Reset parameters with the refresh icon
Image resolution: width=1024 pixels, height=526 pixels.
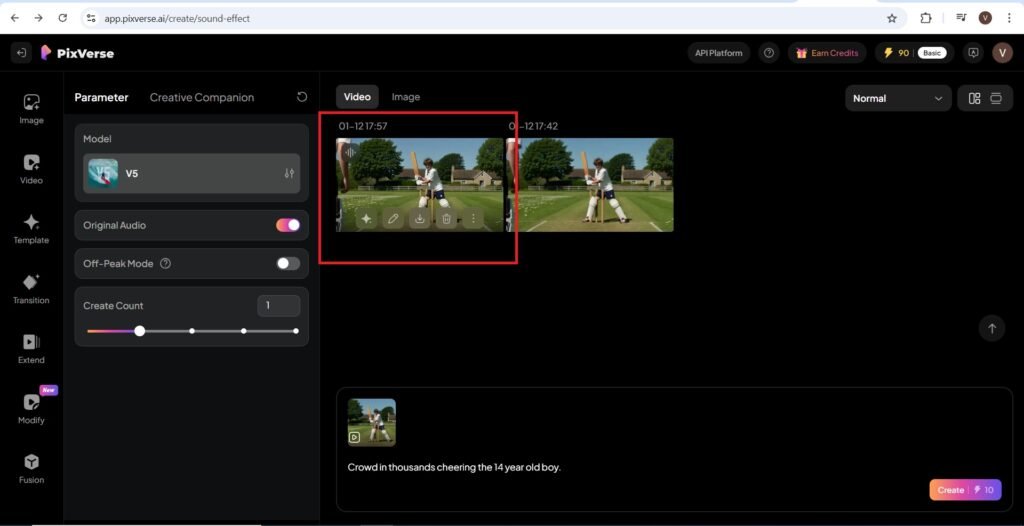302,97
